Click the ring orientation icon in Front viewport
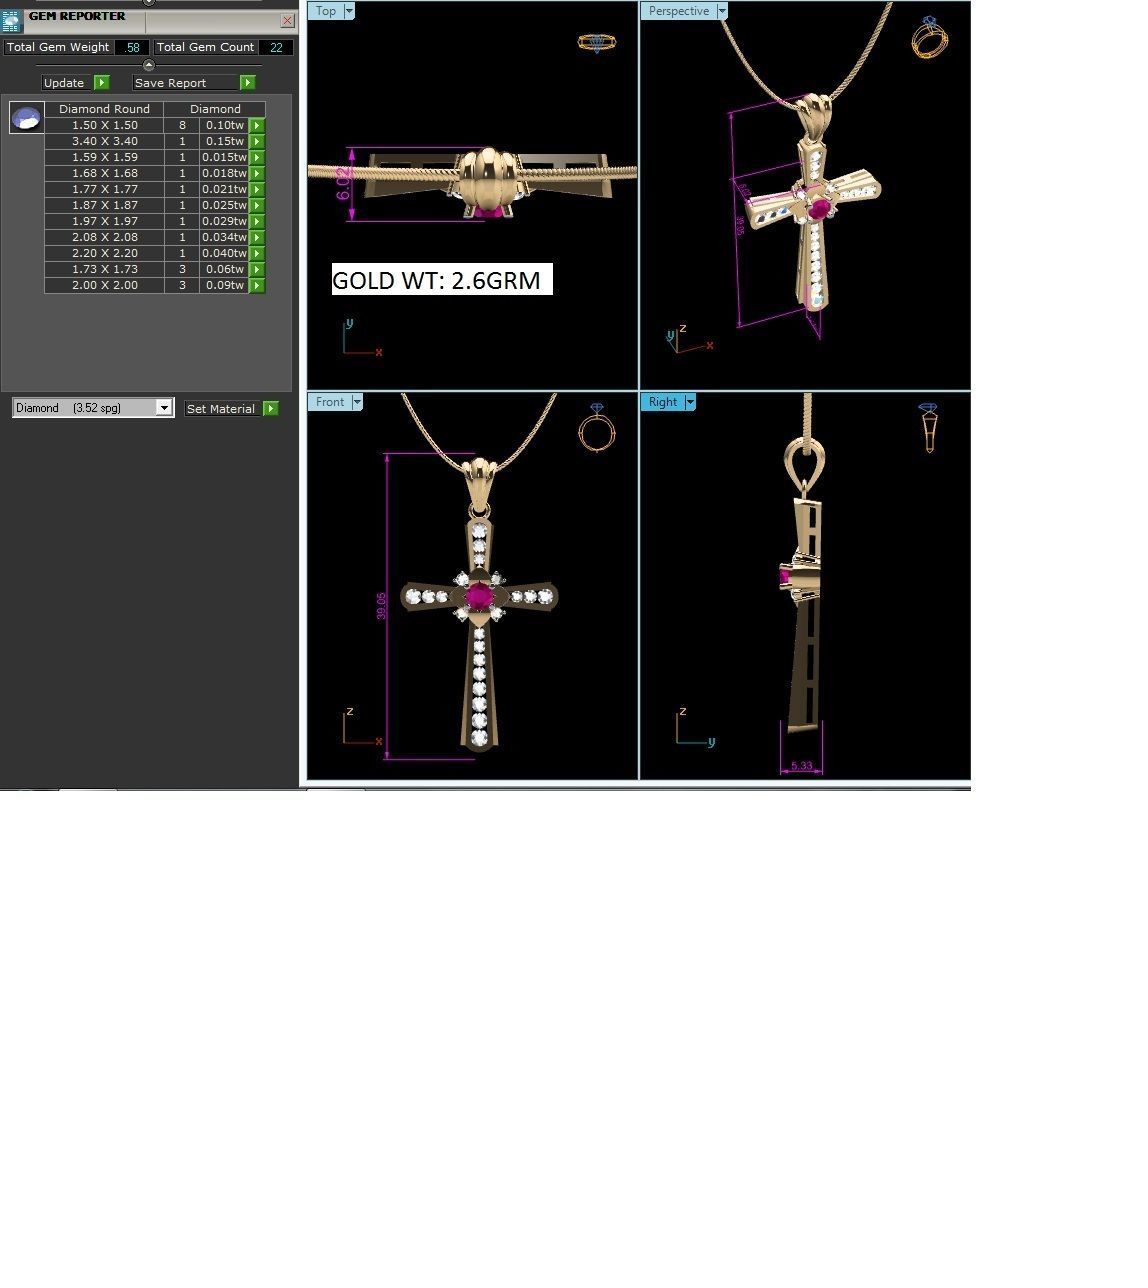The image size is (1148, 1288). (597, 429)
